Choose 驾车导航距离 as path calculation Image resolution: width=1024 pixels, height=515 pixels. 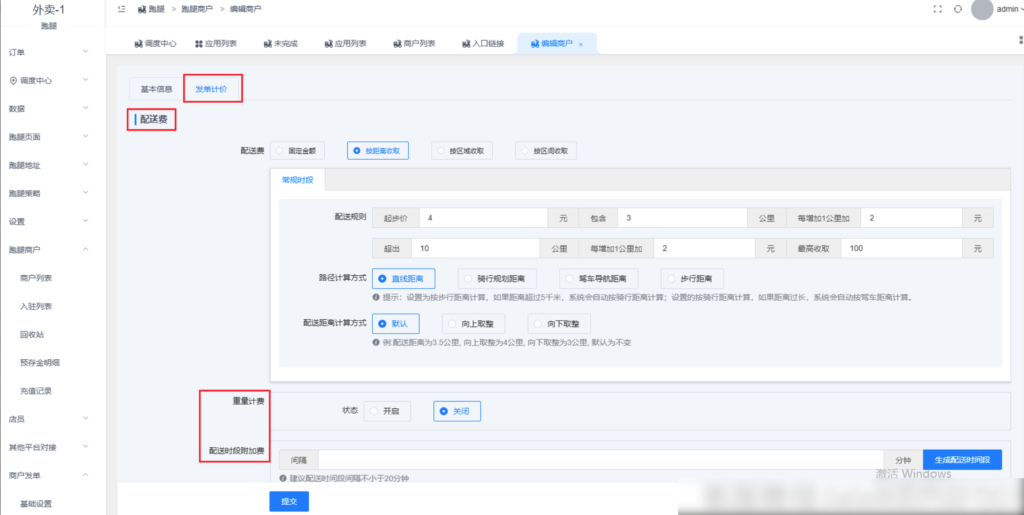pyautogui.click(x=598, y=279)
